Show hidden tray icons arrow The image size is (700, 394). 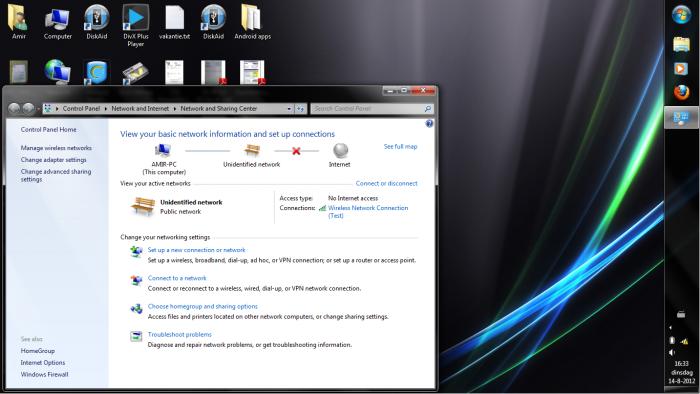point(671,328)
